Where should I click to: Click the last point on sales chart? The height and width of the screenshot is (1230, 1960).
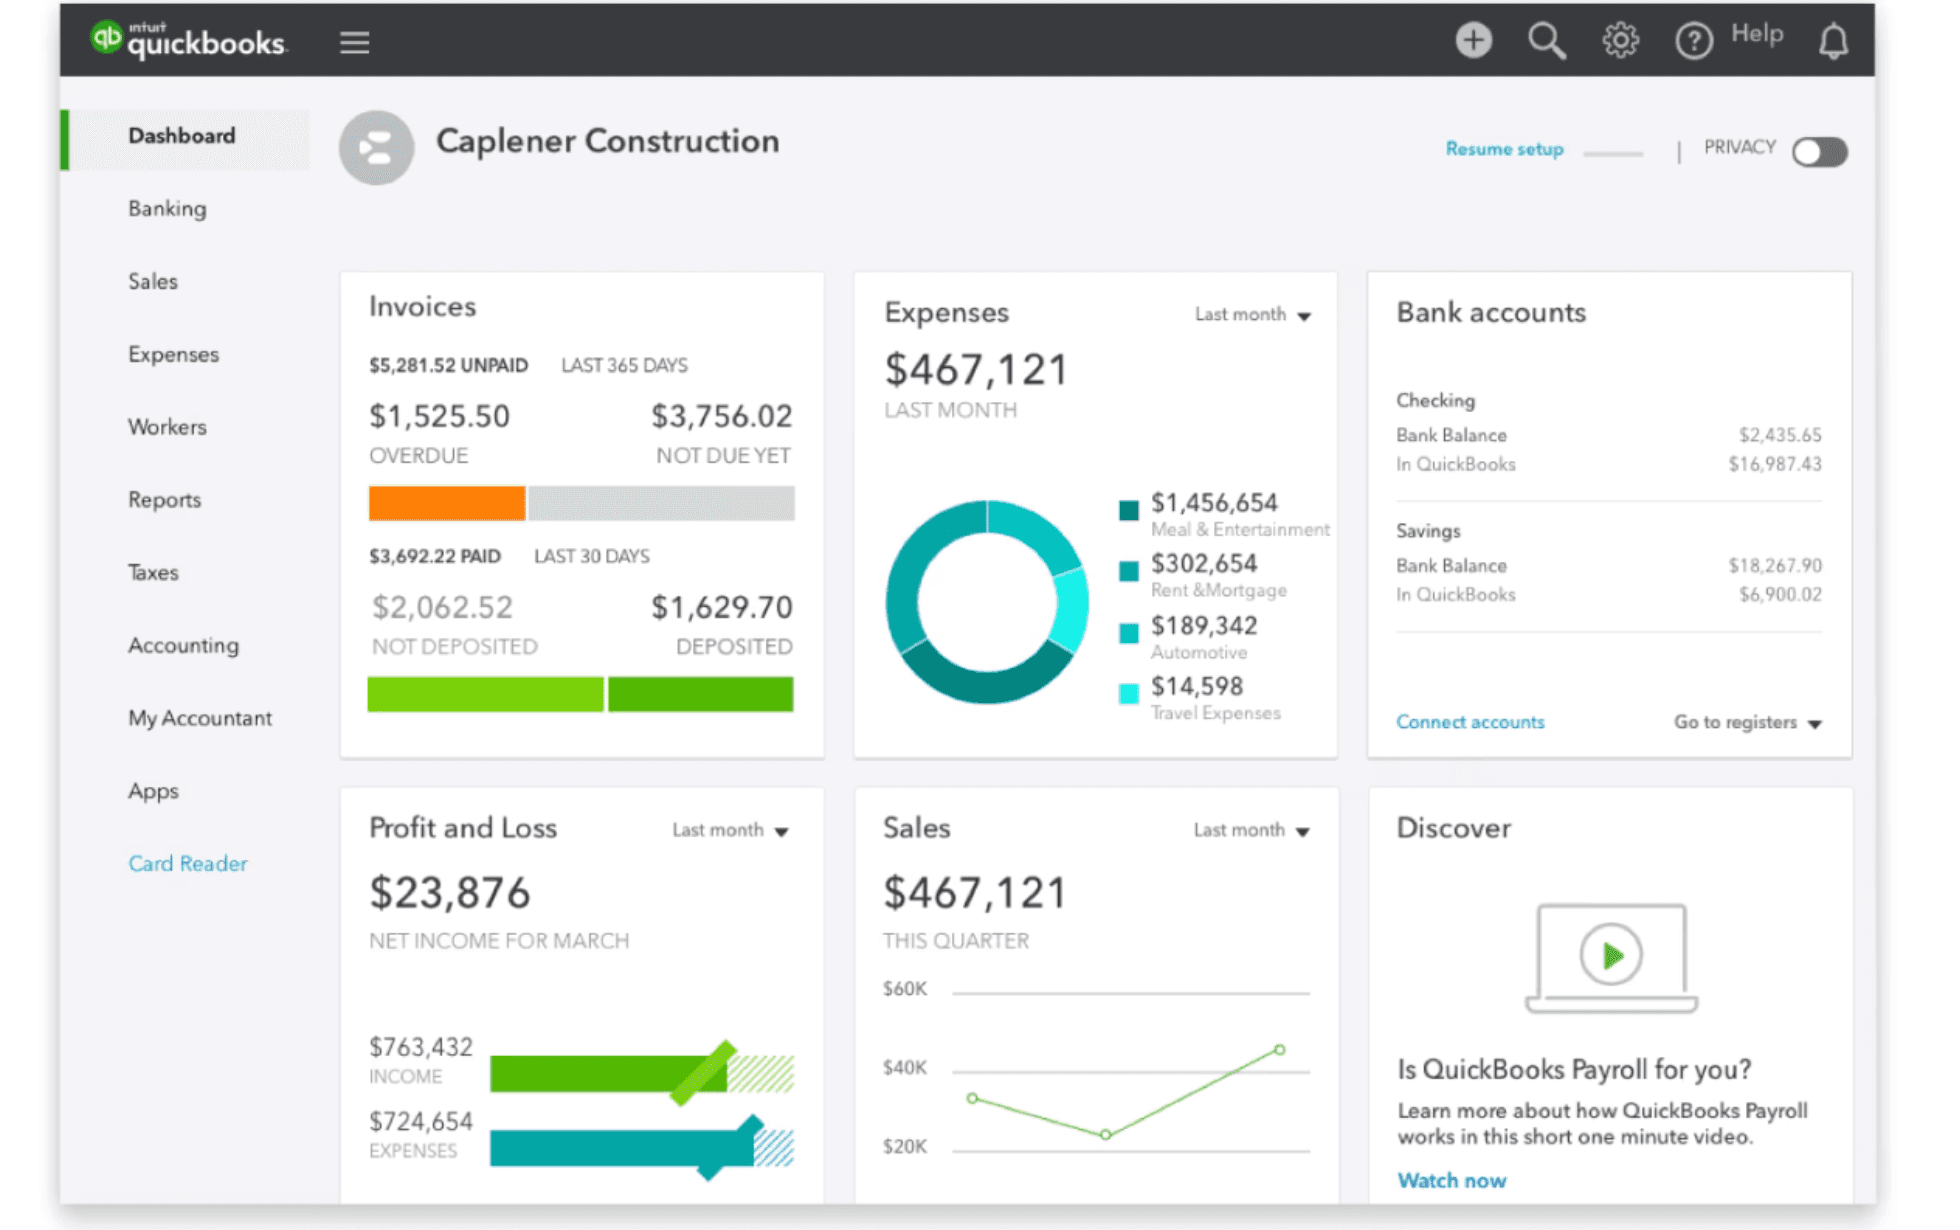[x=1279, y=1050]
